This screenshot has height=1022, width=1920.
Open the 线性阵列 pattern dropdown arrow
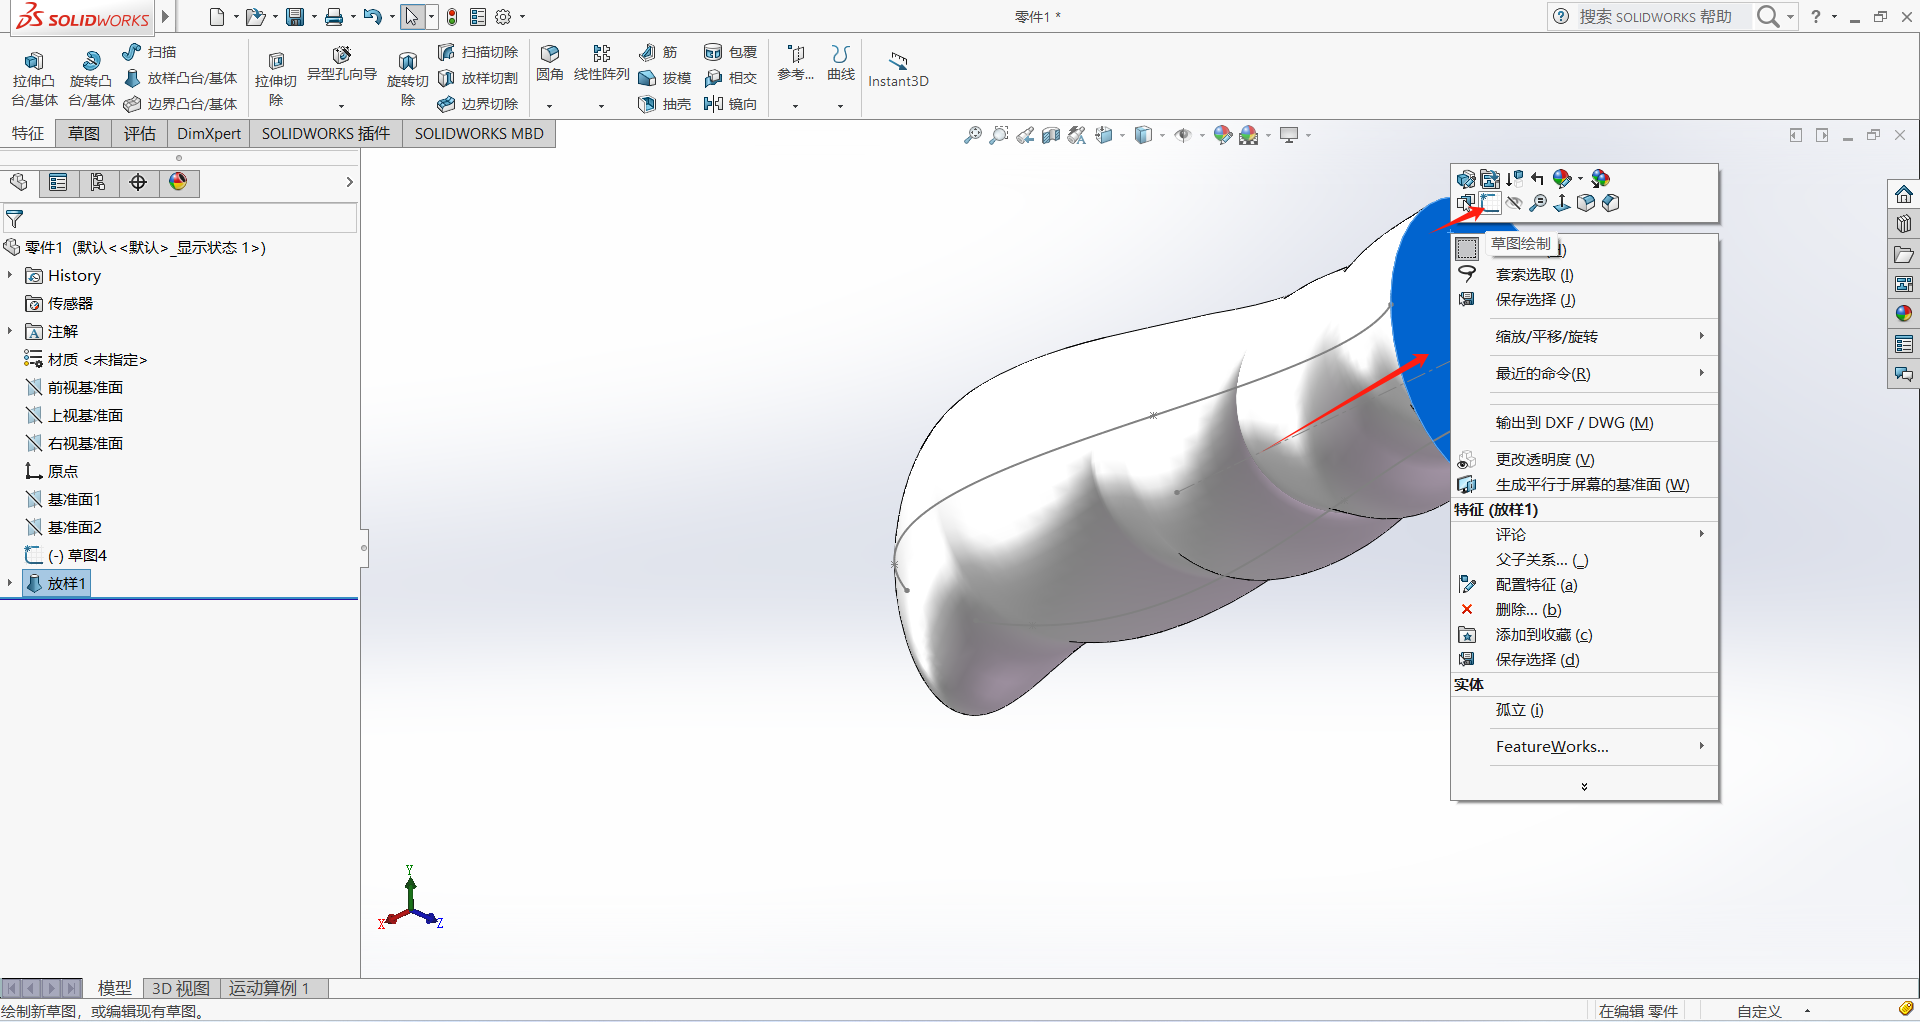(601, 106)
